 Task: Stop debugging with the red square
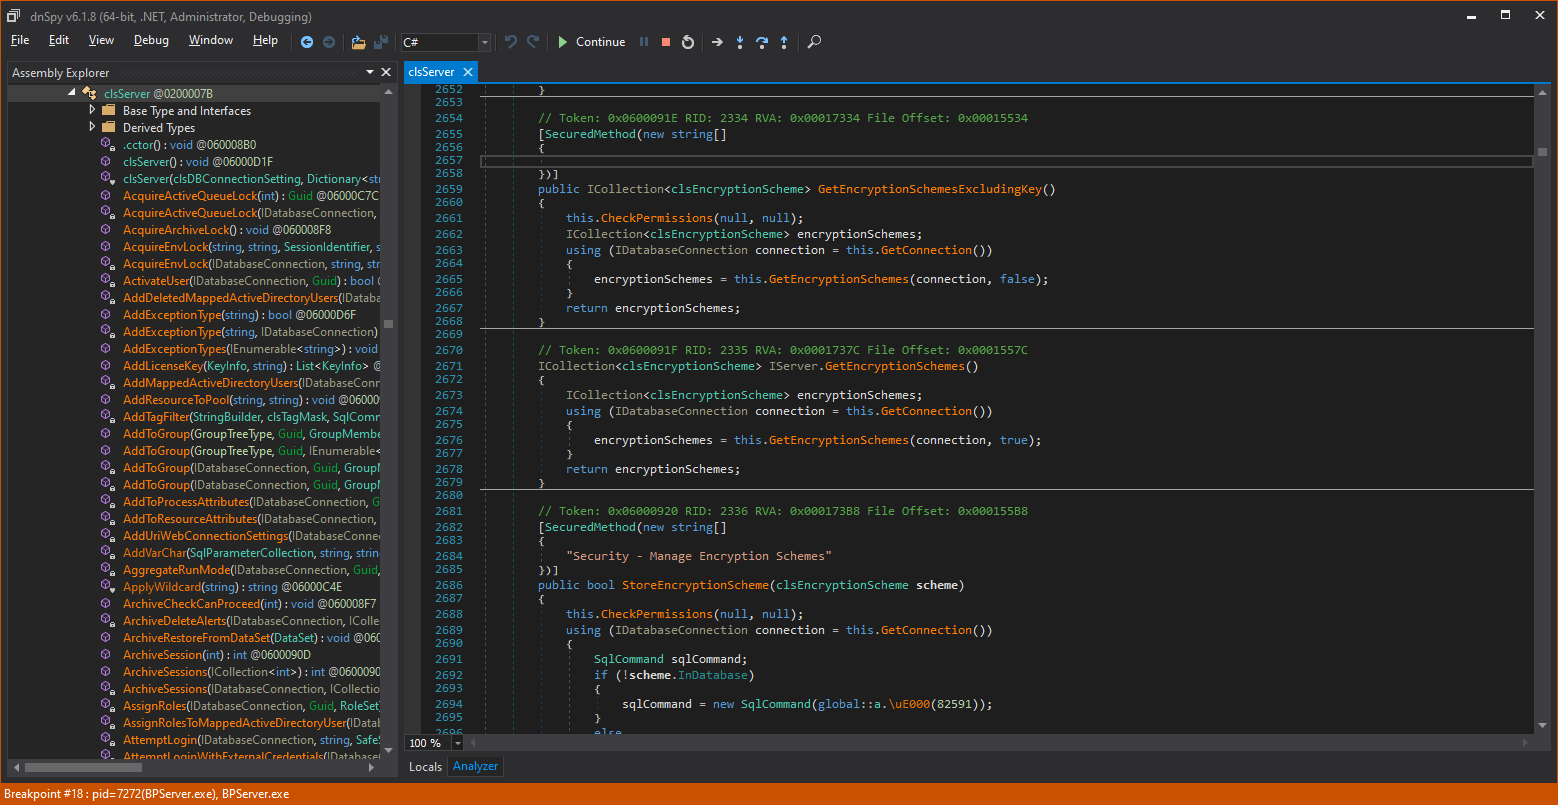click(x=666, y=42)
